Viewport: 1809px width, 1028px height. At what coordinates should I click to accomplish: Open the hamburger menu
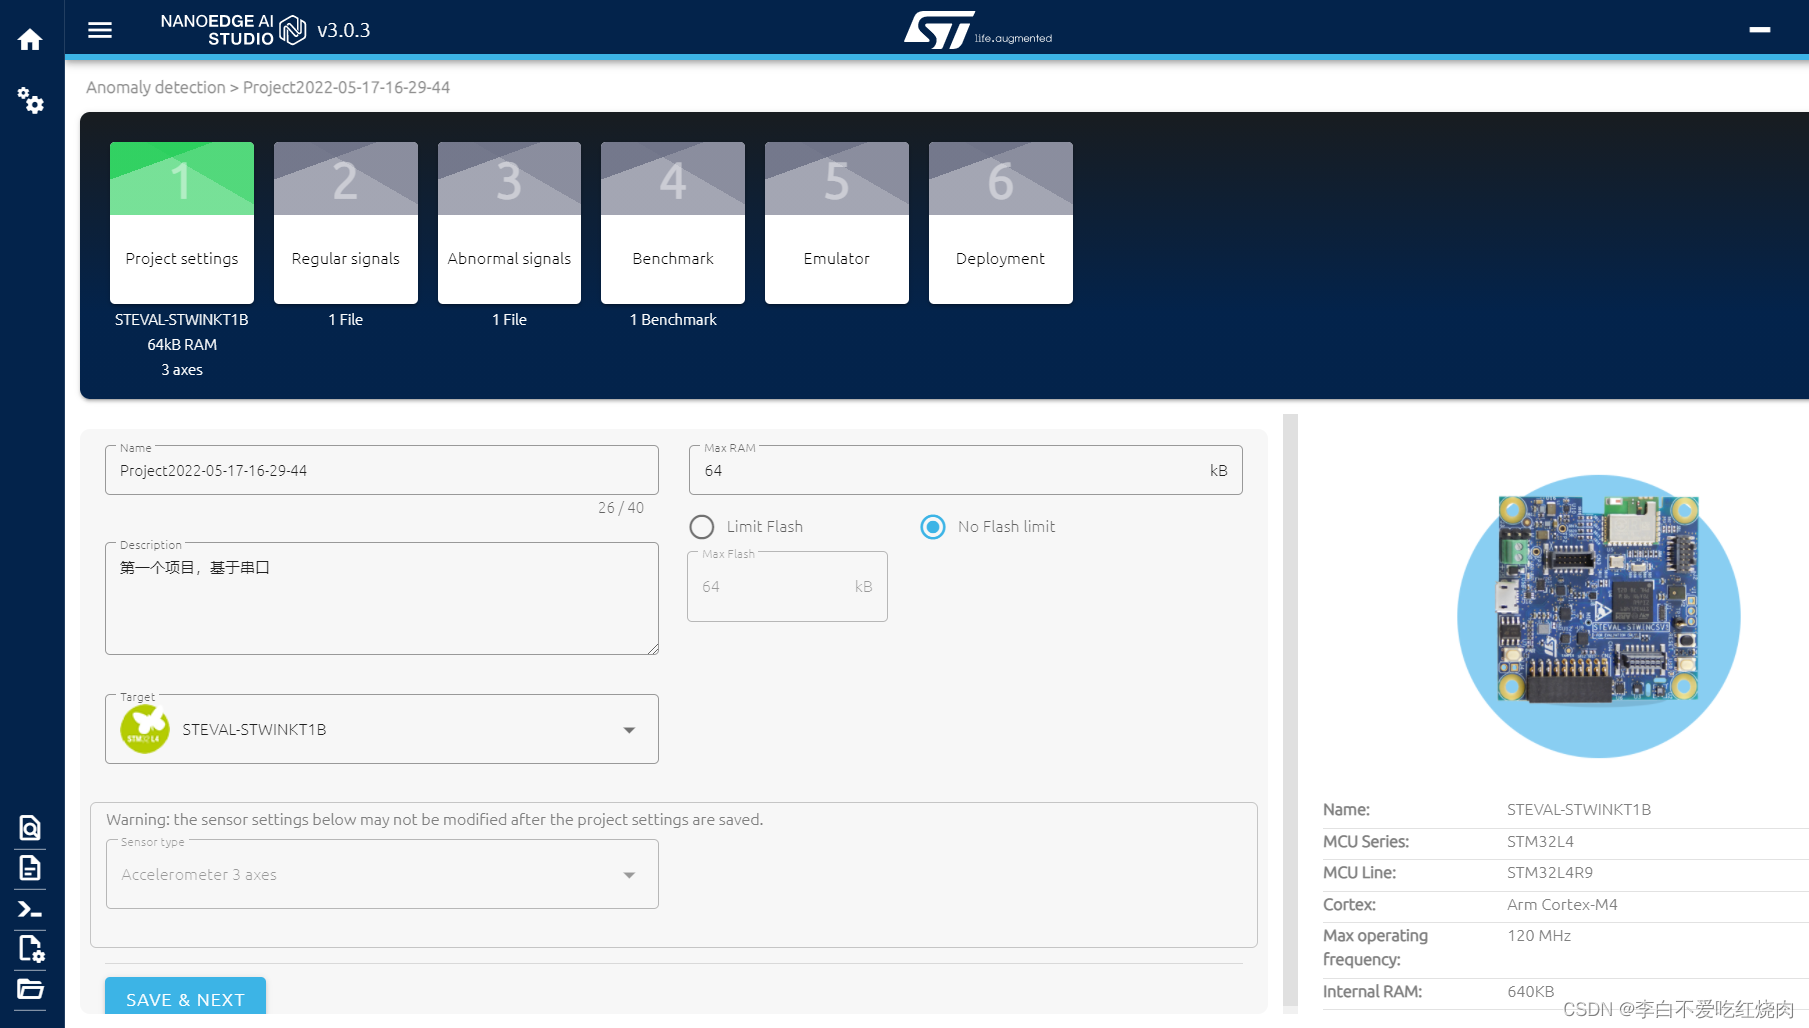coord(100,30)
